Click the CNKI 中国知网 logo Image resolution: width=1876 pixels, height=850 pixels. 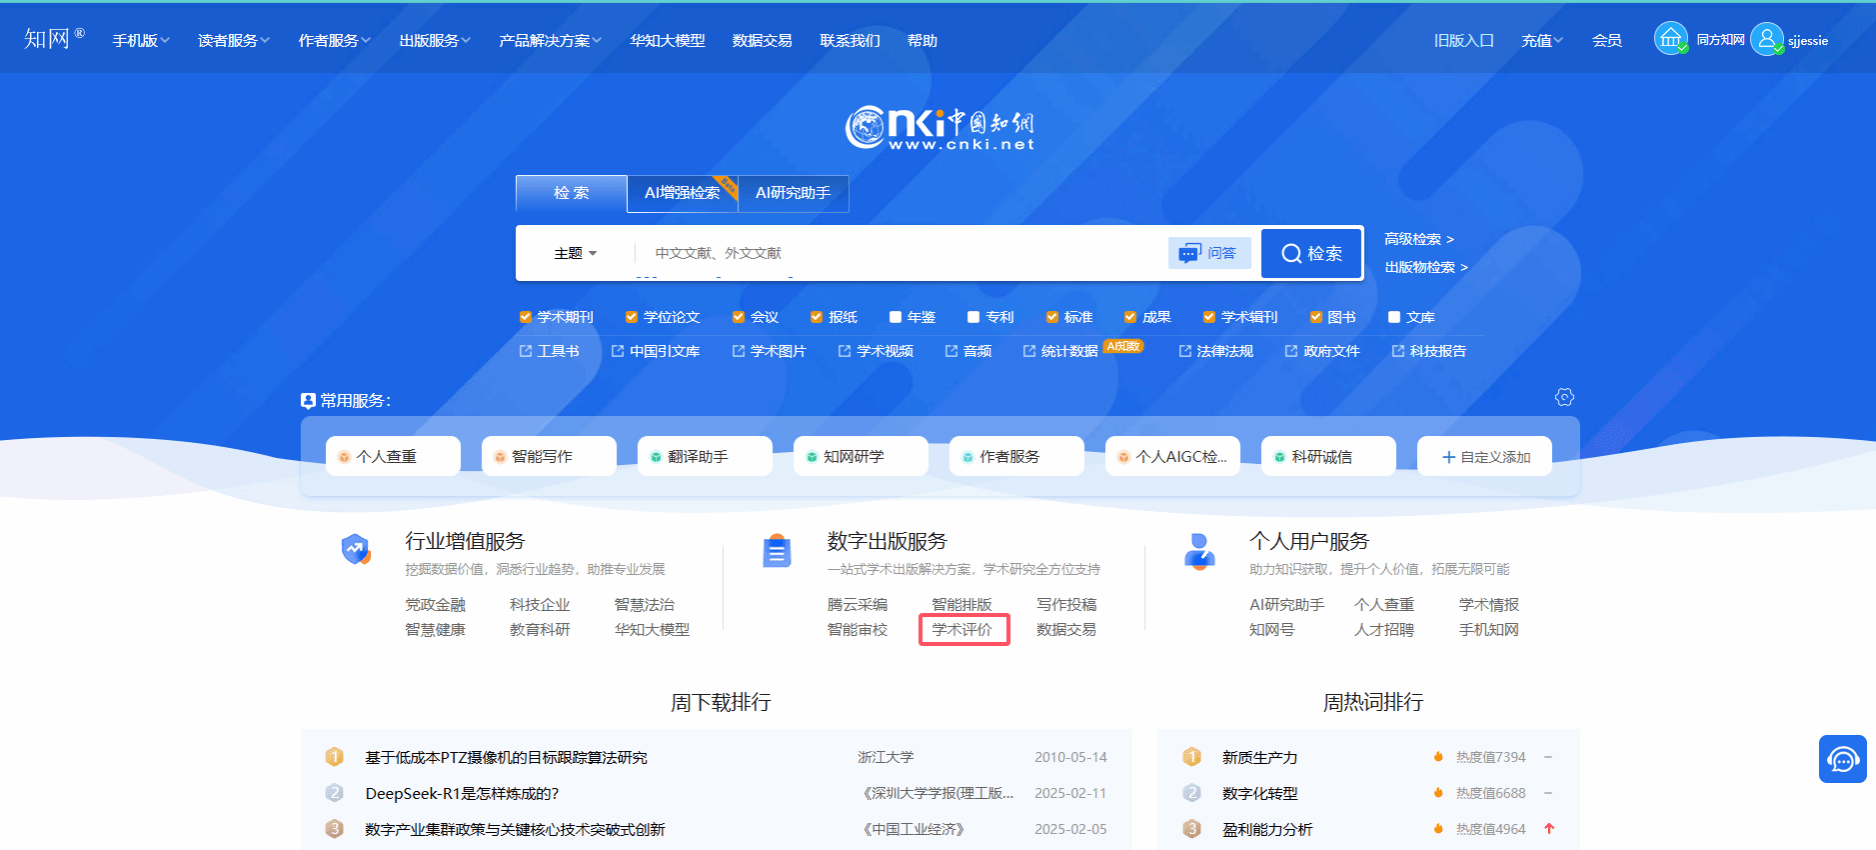(940, 128)
